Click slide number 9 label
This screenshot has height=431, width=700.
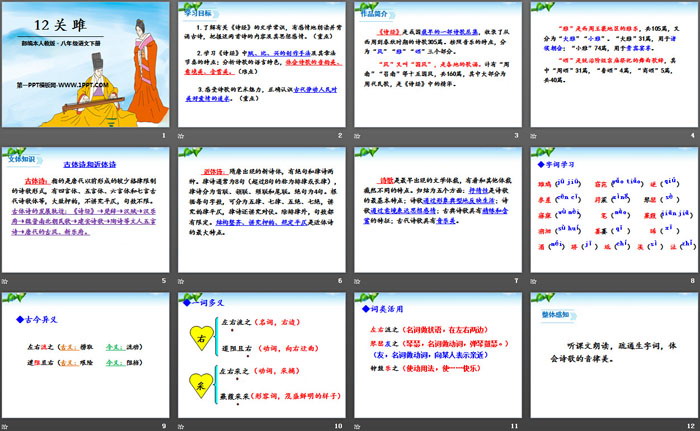pos(164,426)
